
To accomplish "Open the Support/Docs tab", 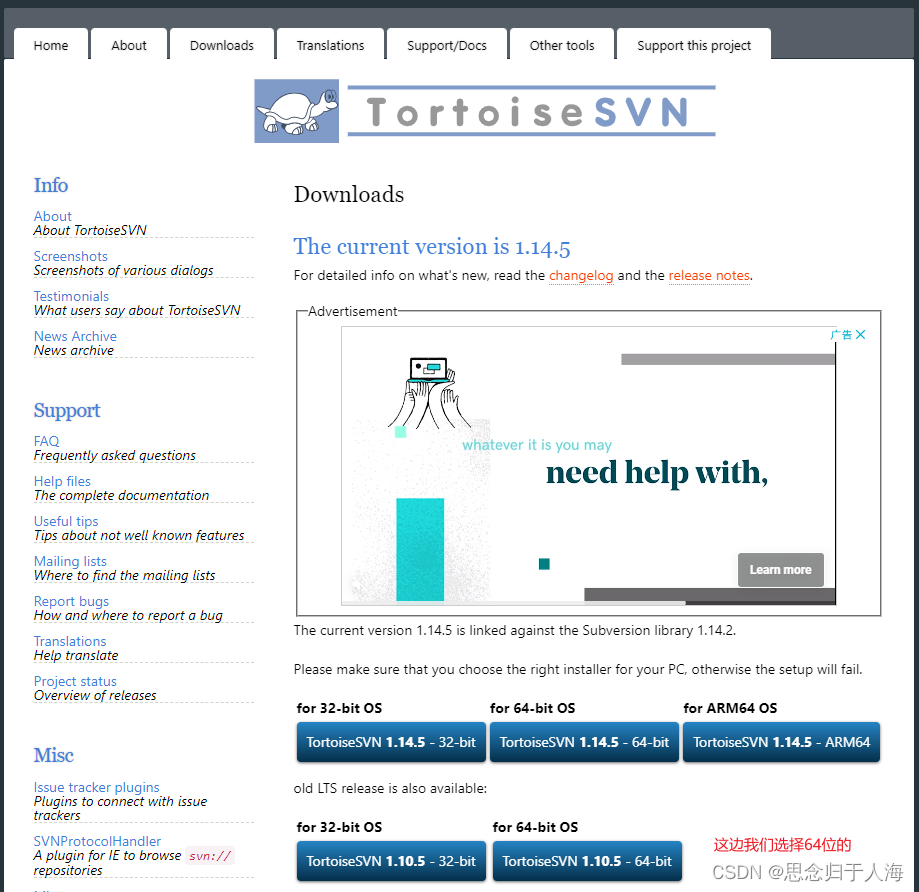I will [445, 44].
